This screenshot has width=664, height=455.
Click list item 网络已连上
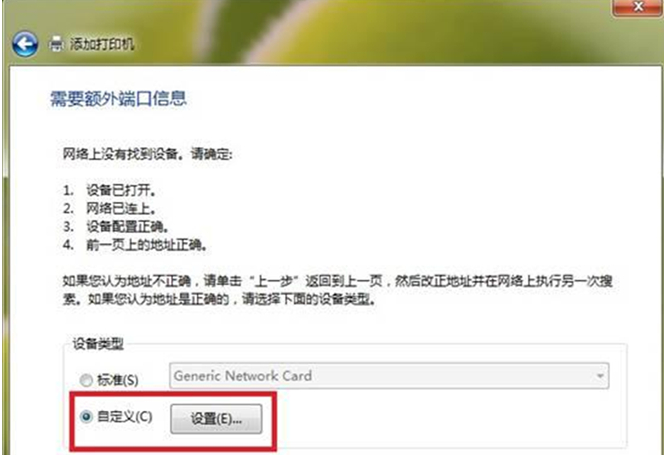pyautogui.click(x=121, y=208)
